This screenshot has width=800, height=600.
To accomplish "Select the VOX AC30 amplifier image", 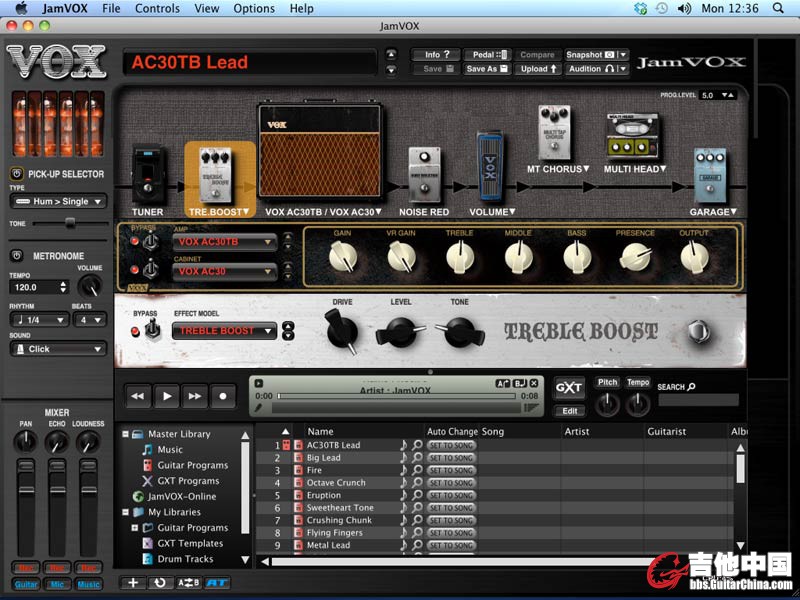I will 320,151.
